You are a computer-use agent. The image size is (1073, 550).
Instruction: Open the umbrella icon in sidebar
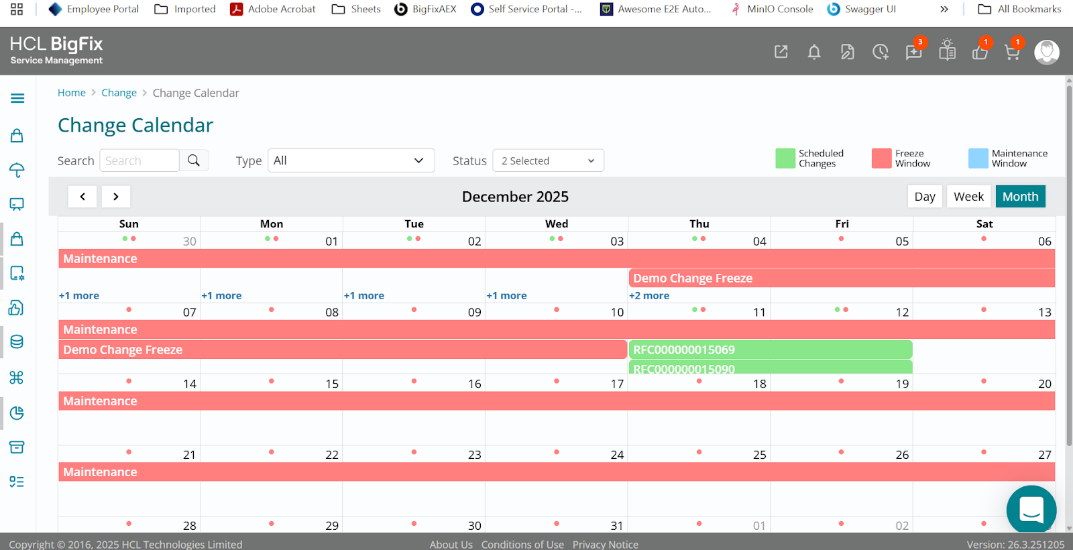17,170
